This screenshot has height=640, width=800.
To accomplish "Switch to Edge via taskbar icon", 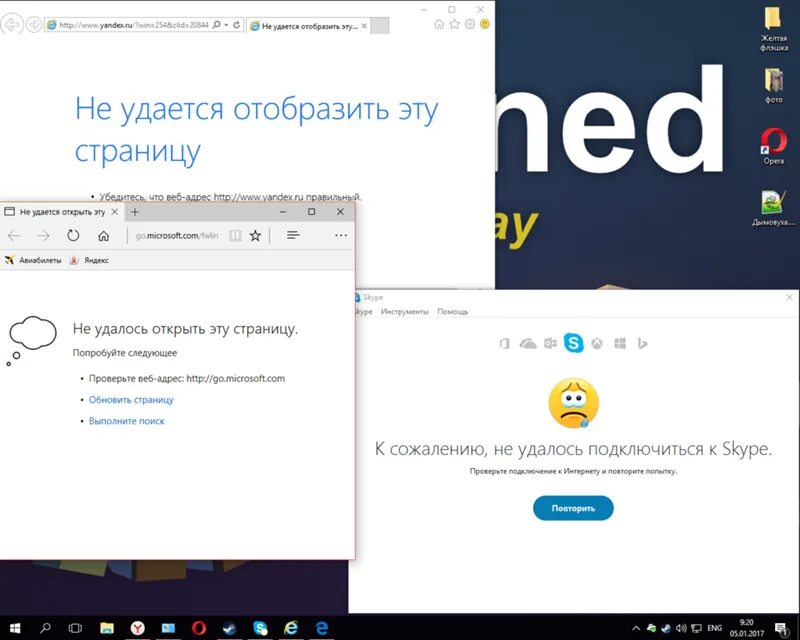I will click(321, 628).
